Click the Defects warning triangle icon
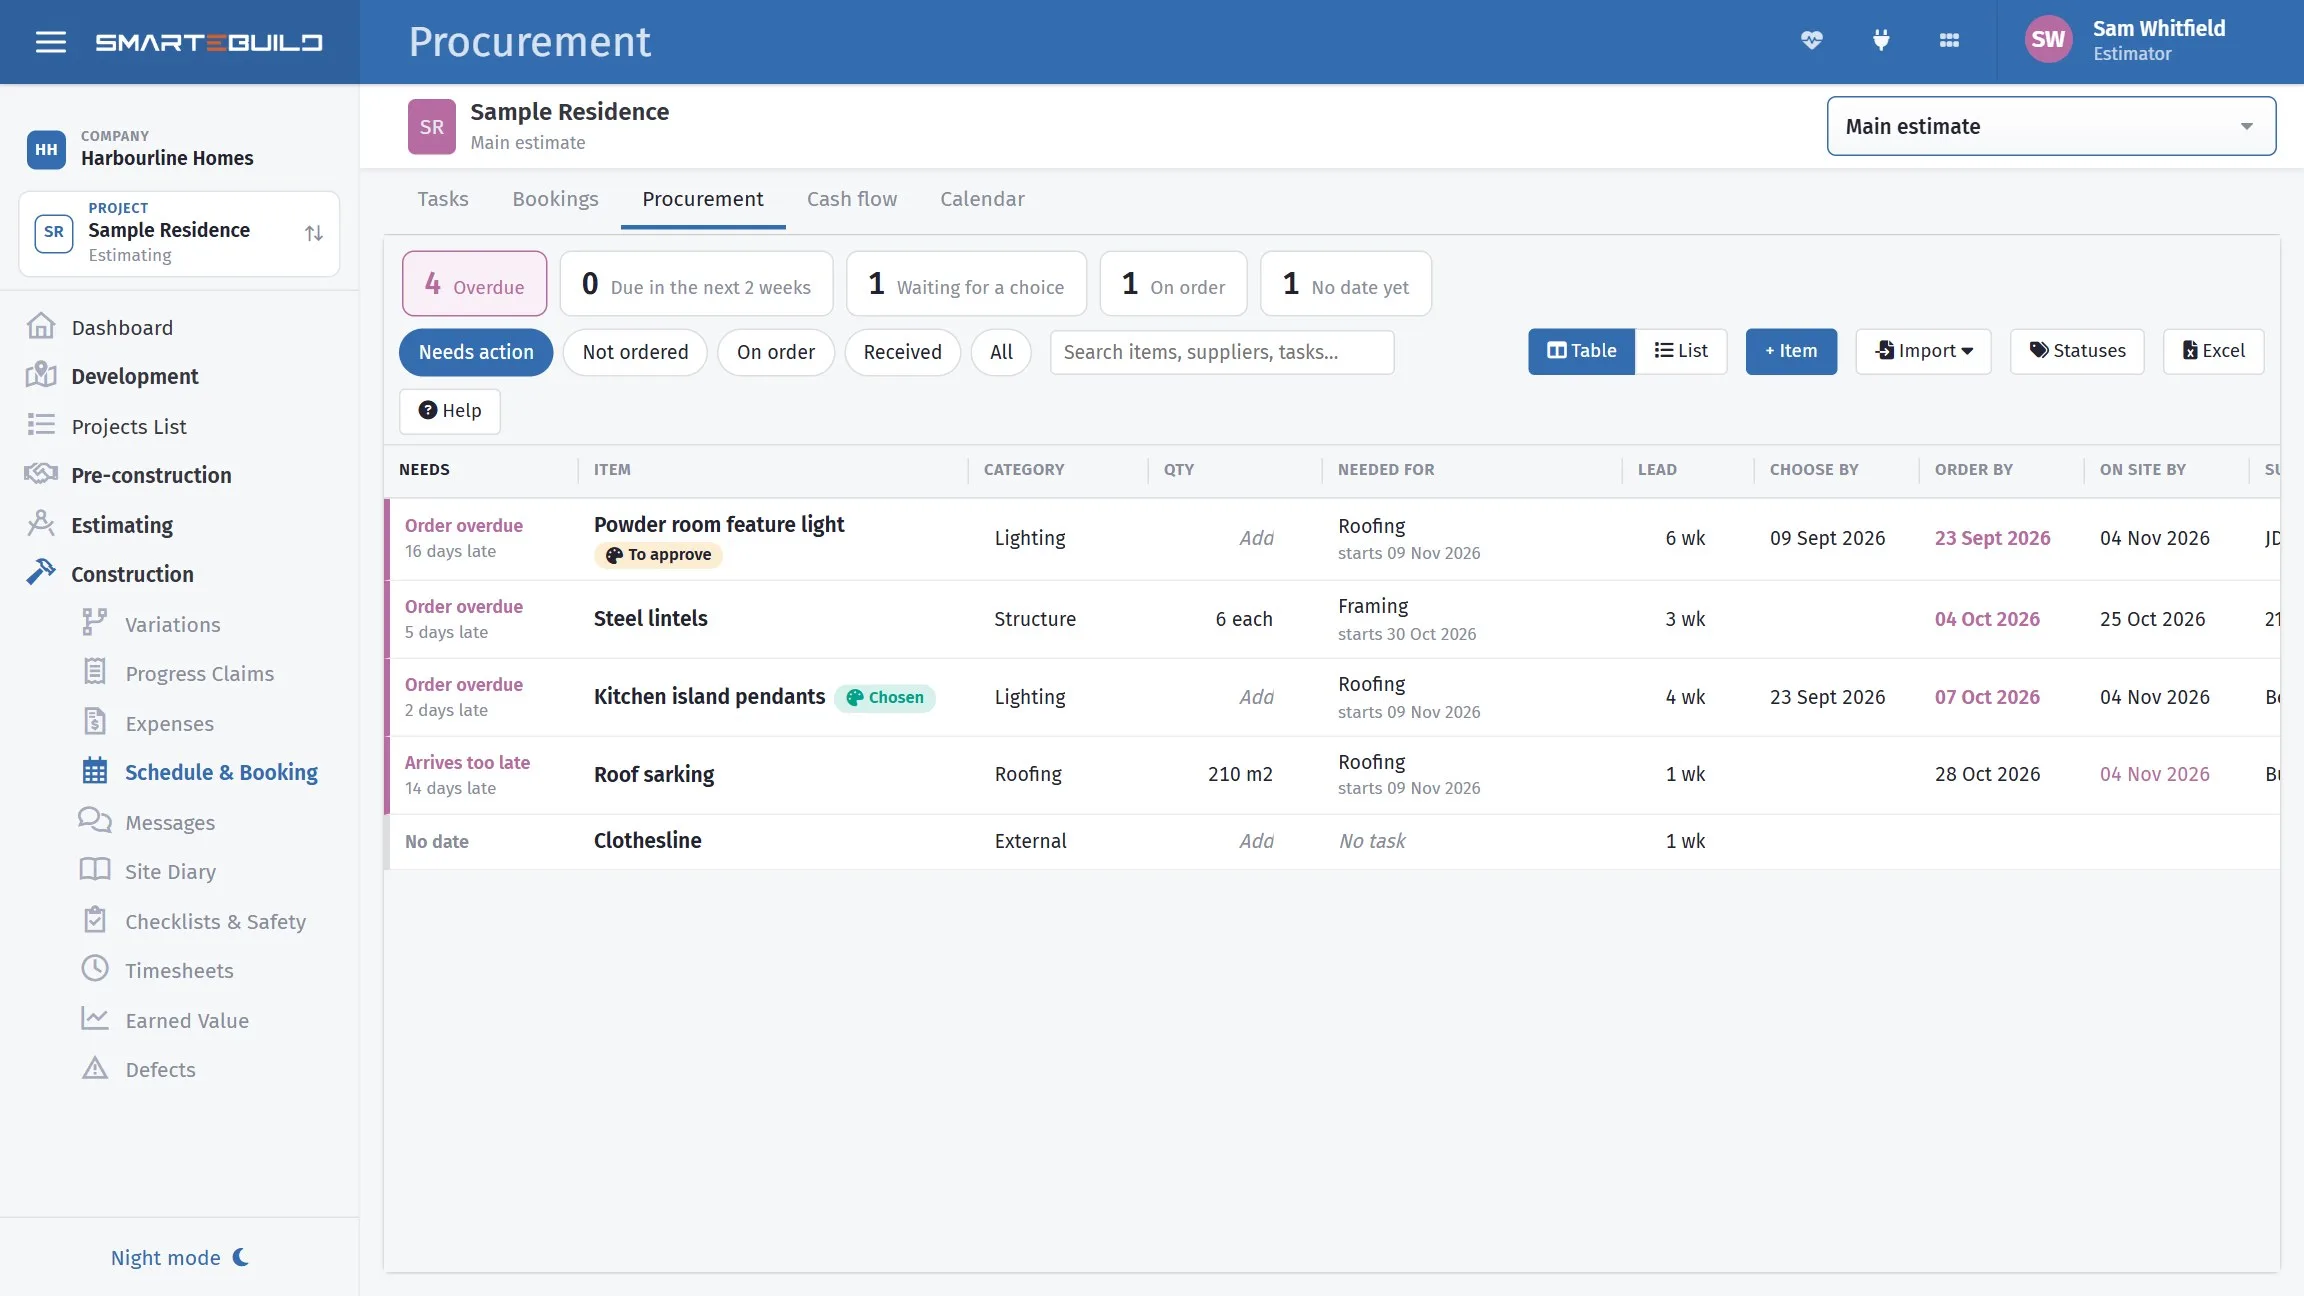 95,1069
